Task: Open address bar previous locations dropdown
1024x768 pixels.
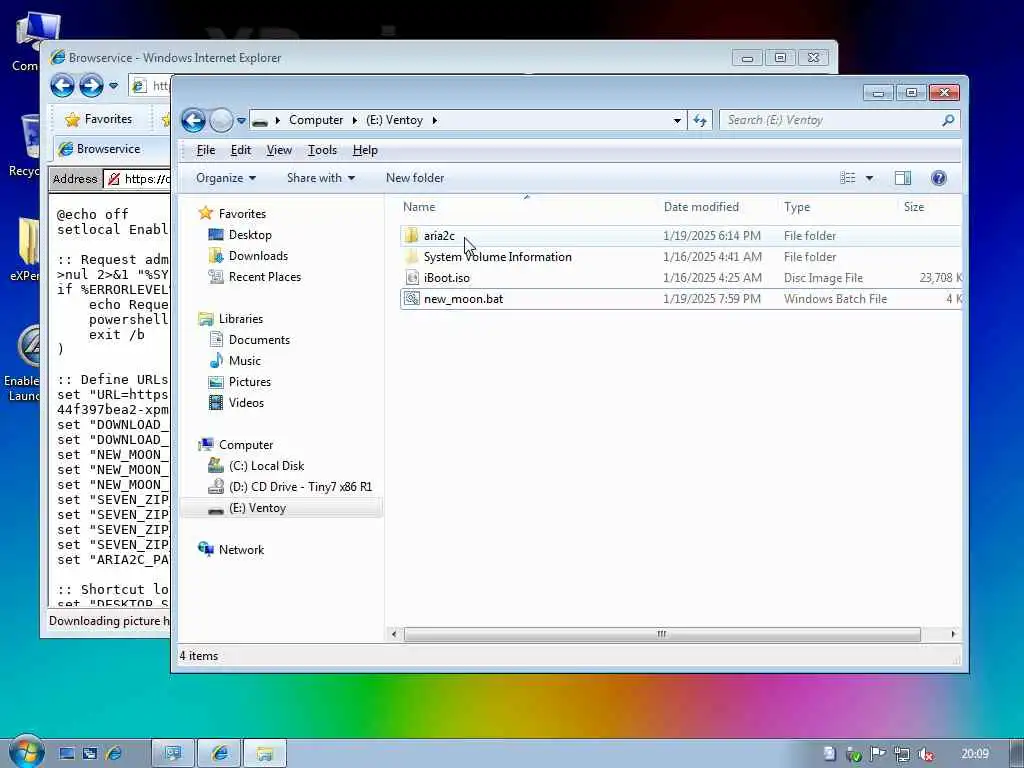Action: pyautogui.click(x=677, y=120)
